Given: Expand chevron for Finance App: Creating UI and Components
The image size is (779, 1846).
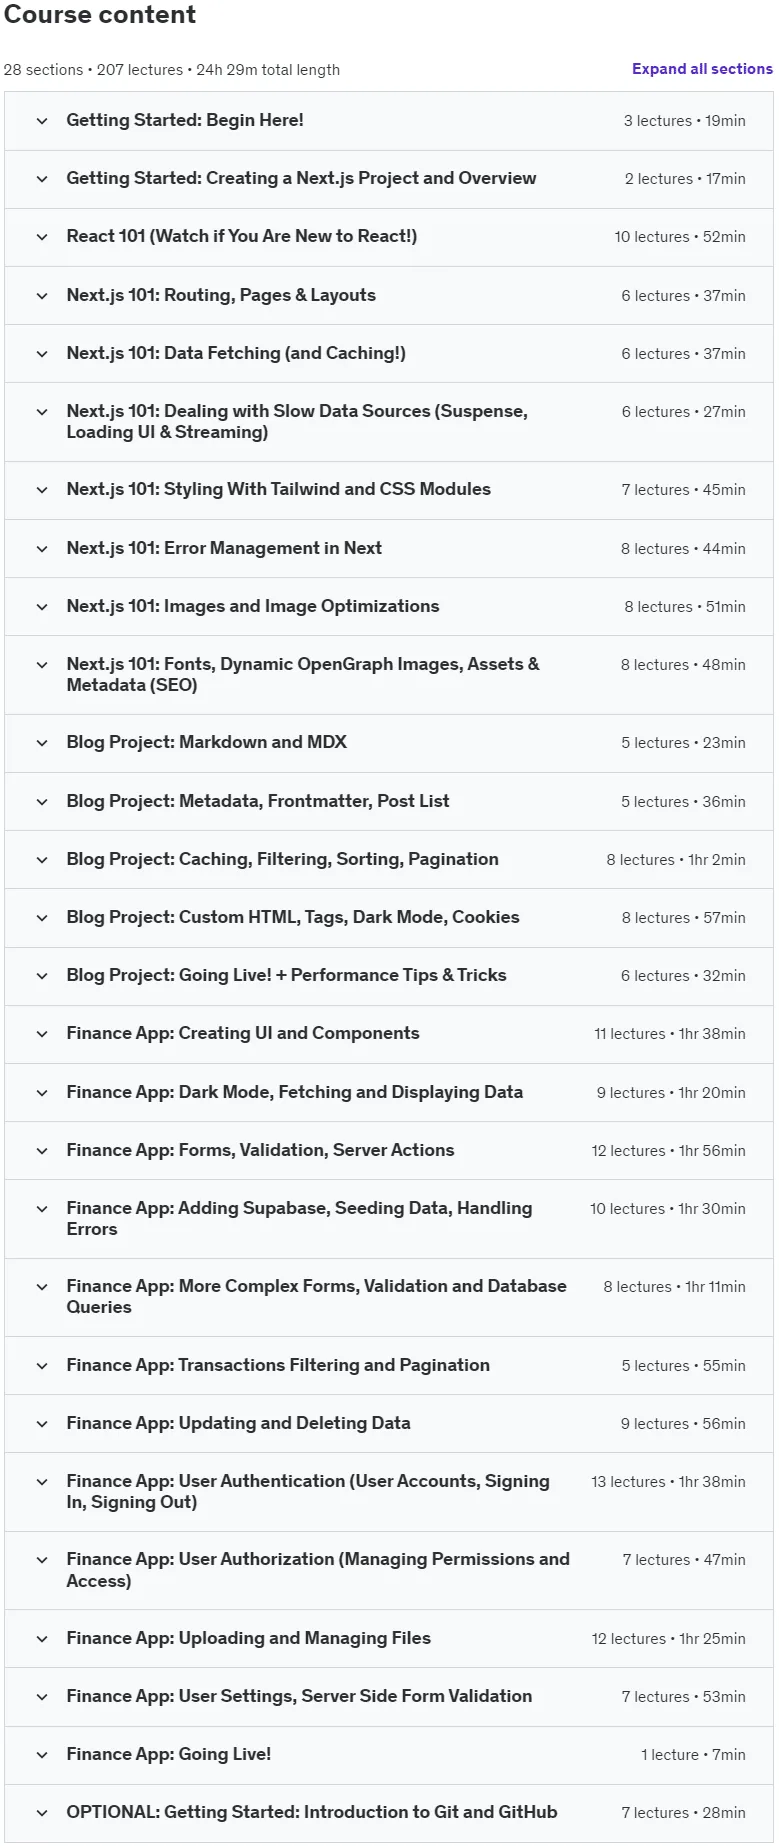Looking at the screenshot, I should (42, 1034).
